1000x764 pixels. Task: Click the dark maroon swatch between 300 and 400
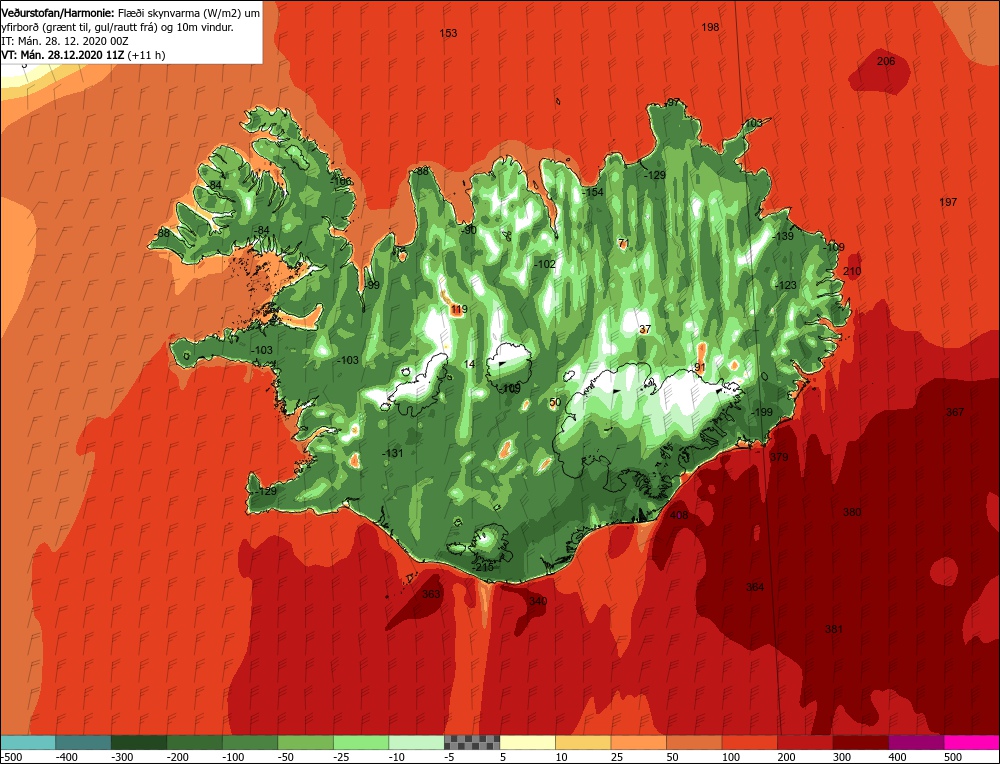pyautogui.click(x=860, y=742)
